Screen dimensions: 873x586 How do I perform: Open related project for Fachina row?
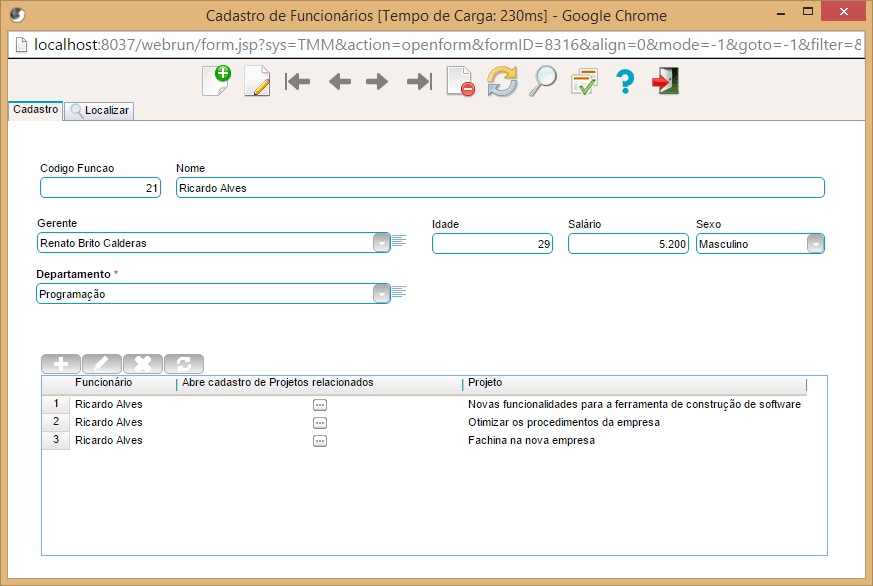(320, 440)
